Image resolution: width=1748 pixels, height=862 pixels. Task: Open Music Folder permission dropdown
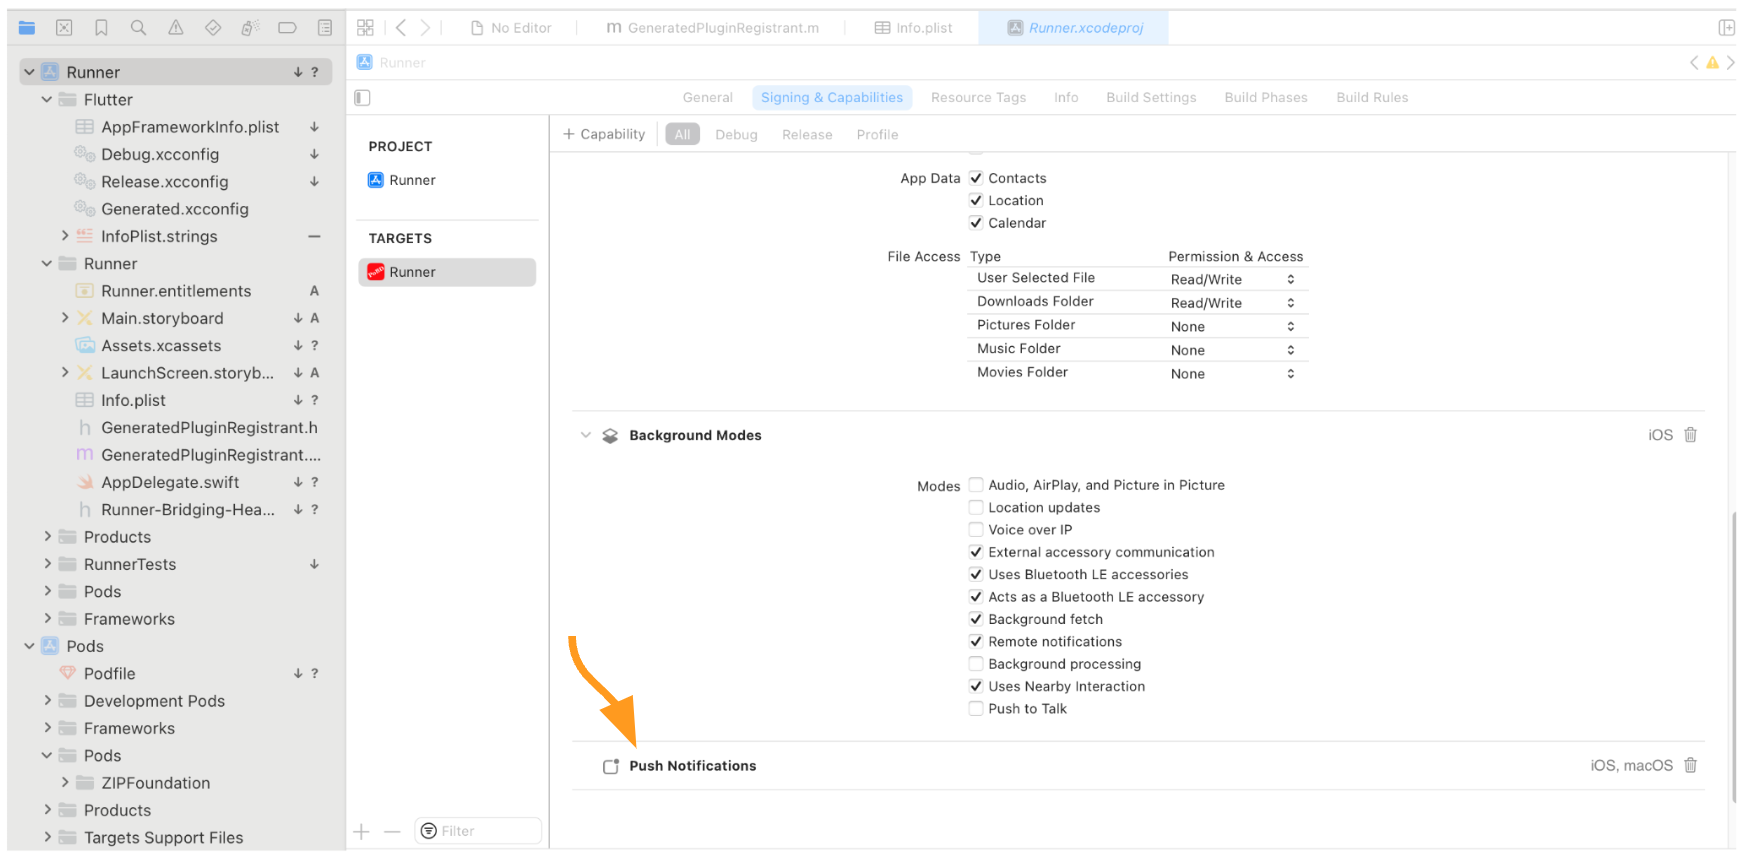[x=1233, y=350]
